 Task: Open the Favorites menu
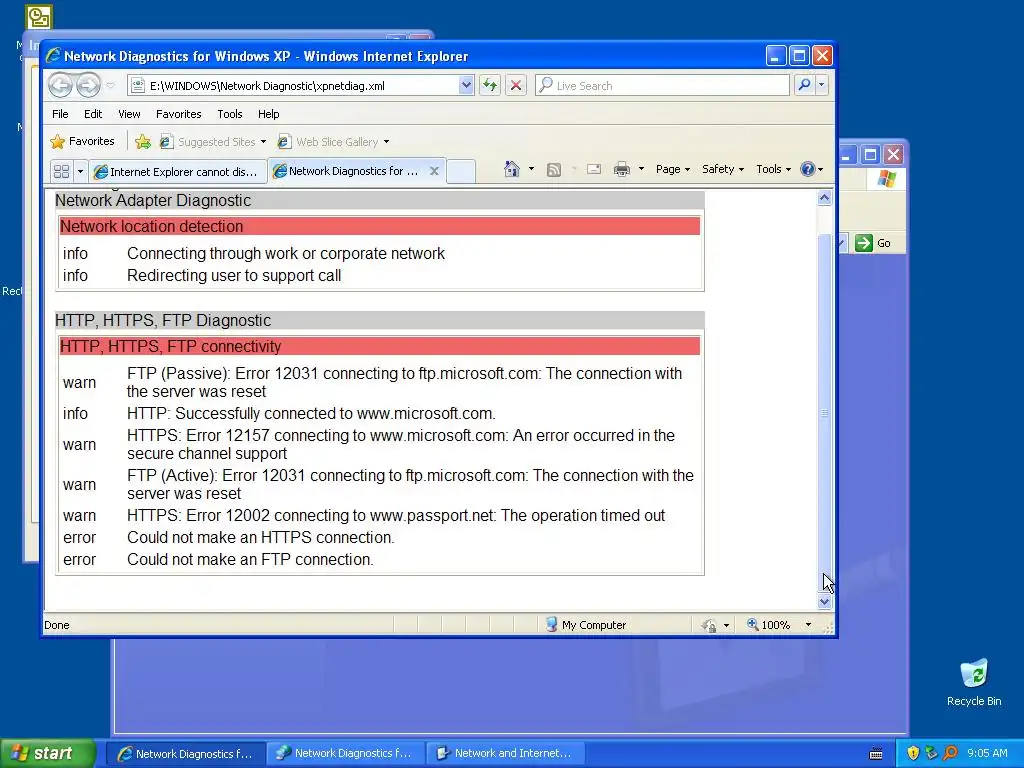point(178,114)
